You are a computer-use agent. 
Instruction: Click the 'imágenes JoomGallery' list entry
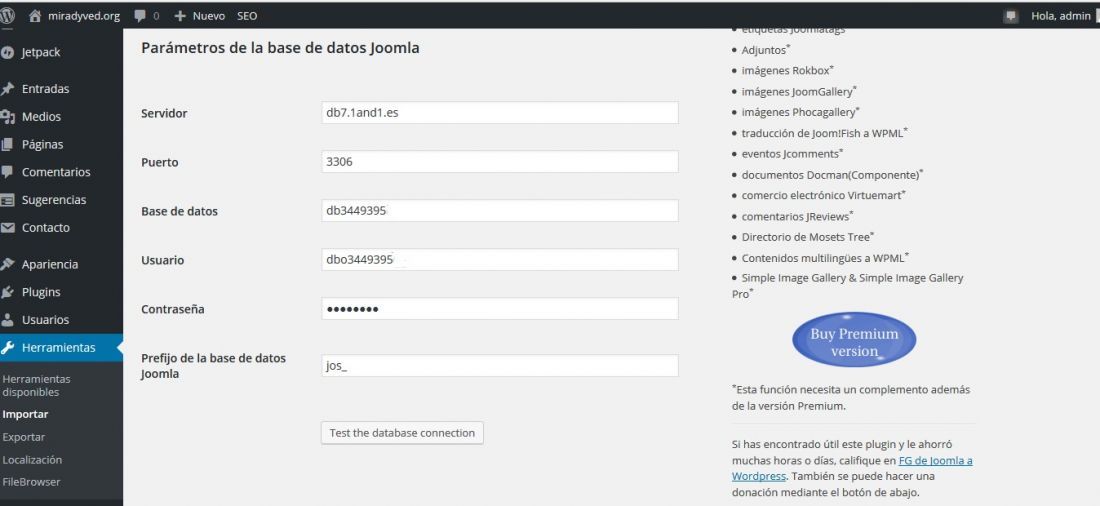tap(799, 91)
